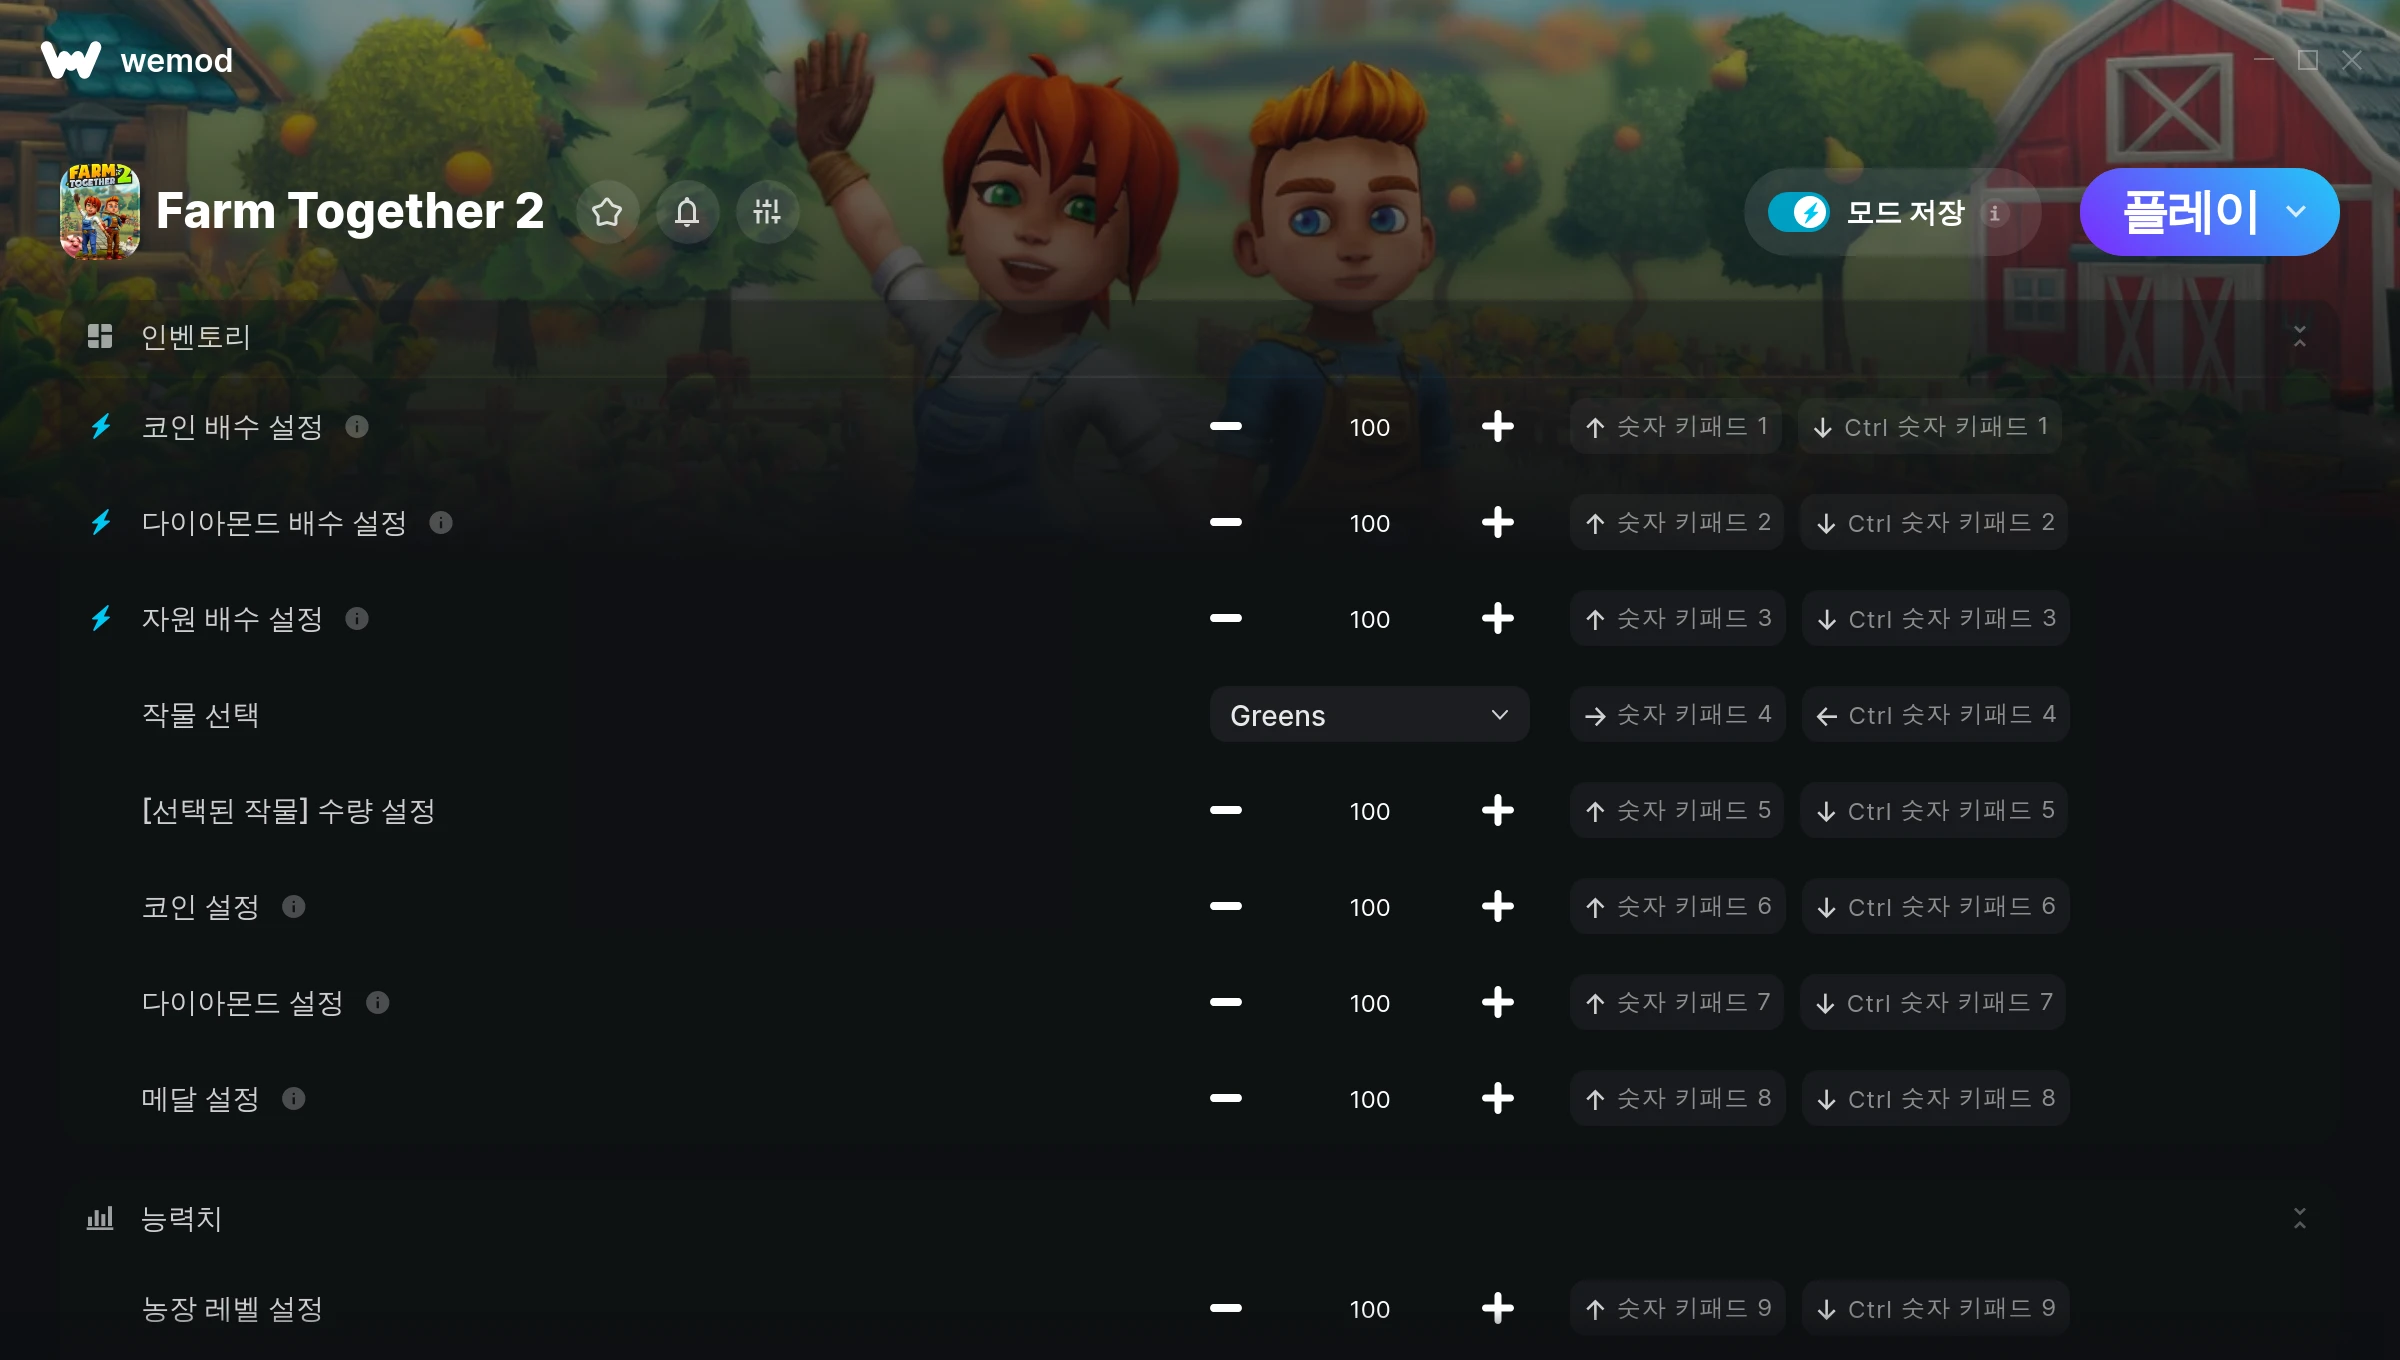
Task: Click info icon beside 코인 배수 설정
Action: (x=357, y=427)
